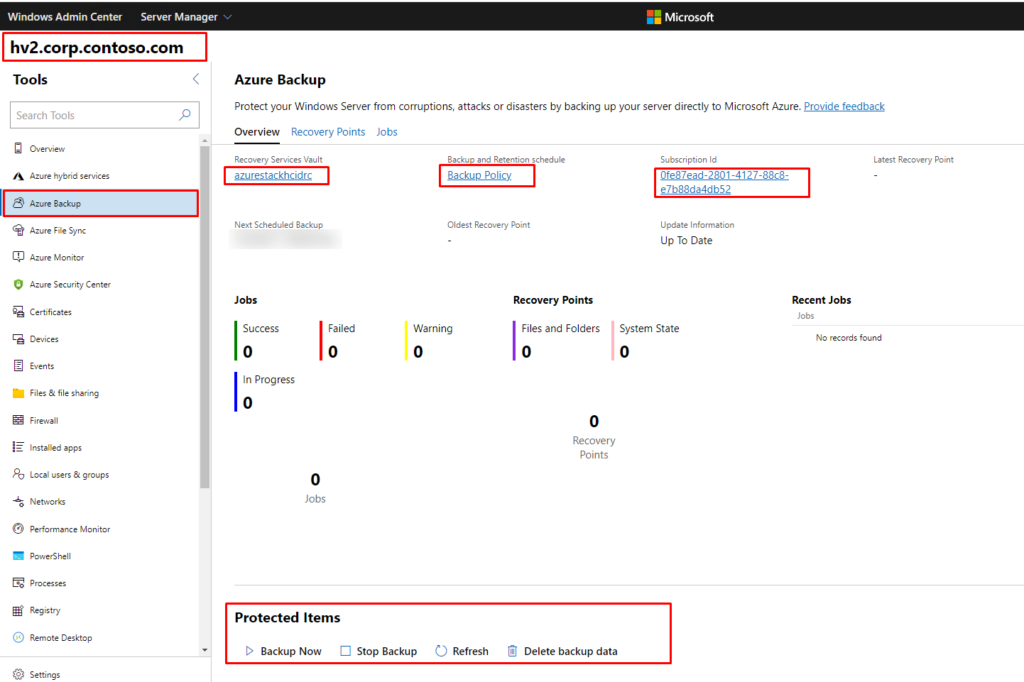Image resolution: width=1024 pixels, height=682 pixels.
Task: Click the Backup Now label
Action: coord(291,651)
